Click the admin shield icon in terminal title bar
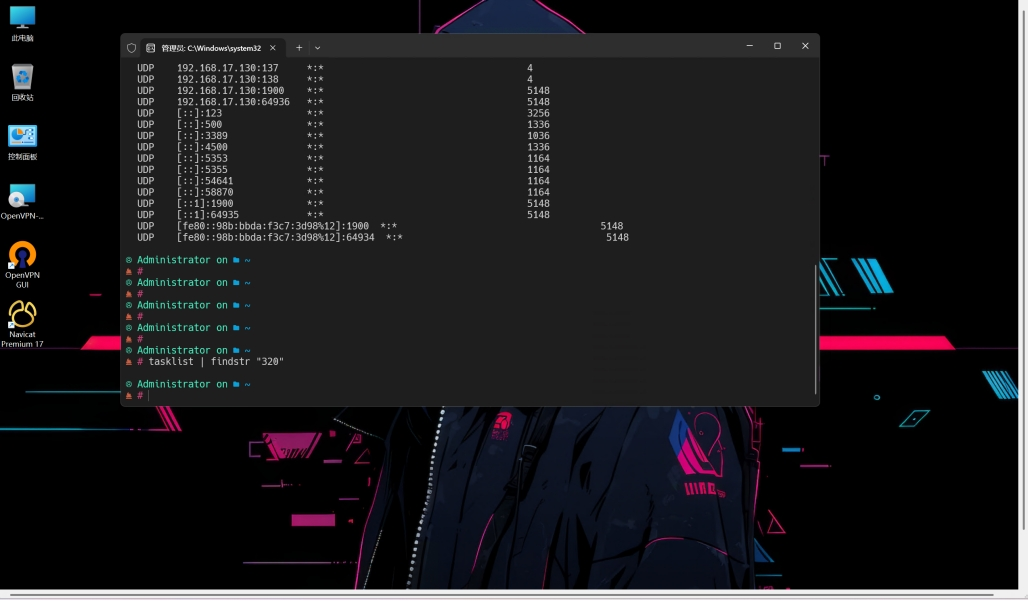Screen dimensions: 1028x601 131,47
